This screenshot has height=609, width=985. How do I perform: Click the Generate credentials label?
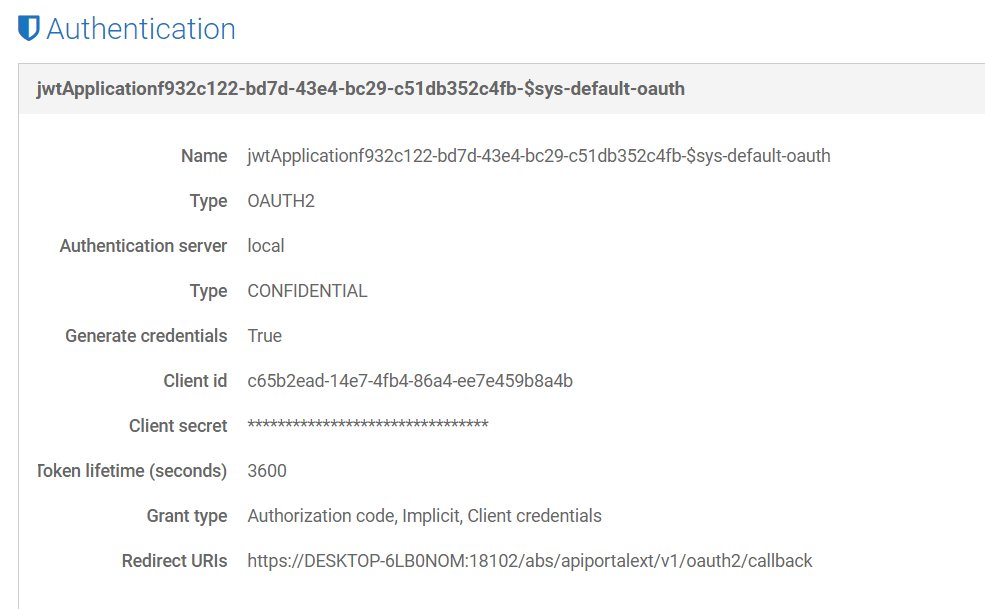point(146,336)
